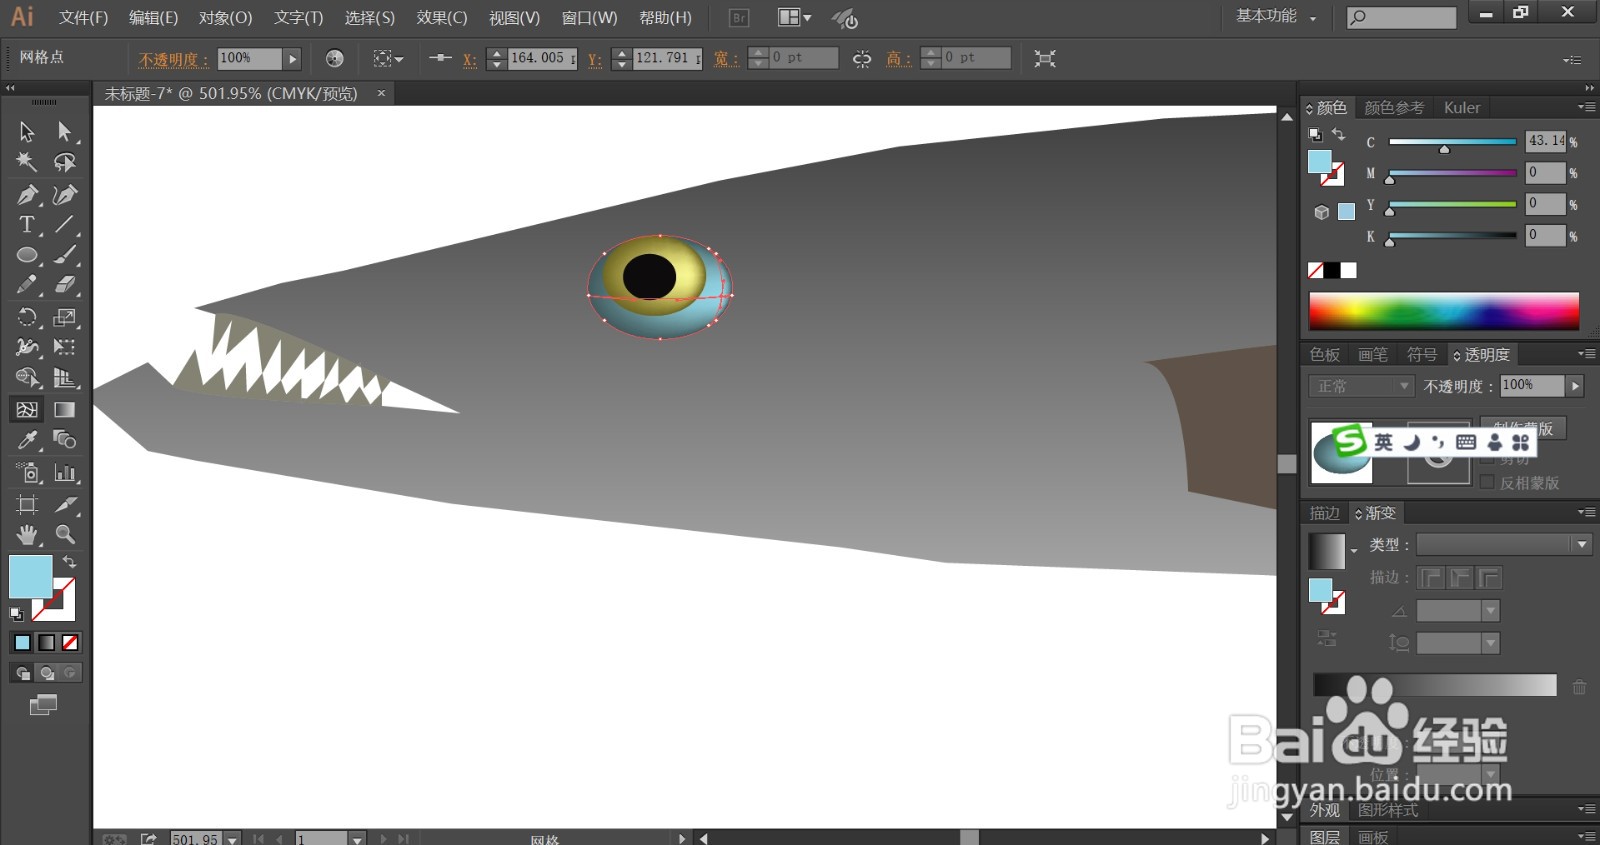This screenshot has height=845, width=1600.
Task: Select the Line Segment tool
Action: pos(65,224)
